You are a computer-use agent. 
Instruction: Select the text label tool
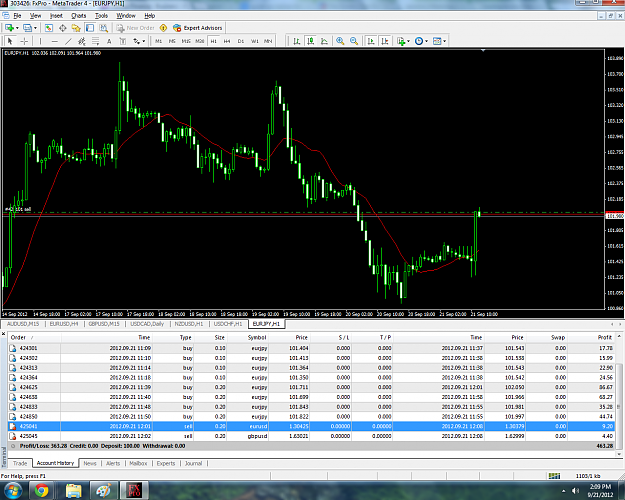pyautogui.click(x=123, y=41)
